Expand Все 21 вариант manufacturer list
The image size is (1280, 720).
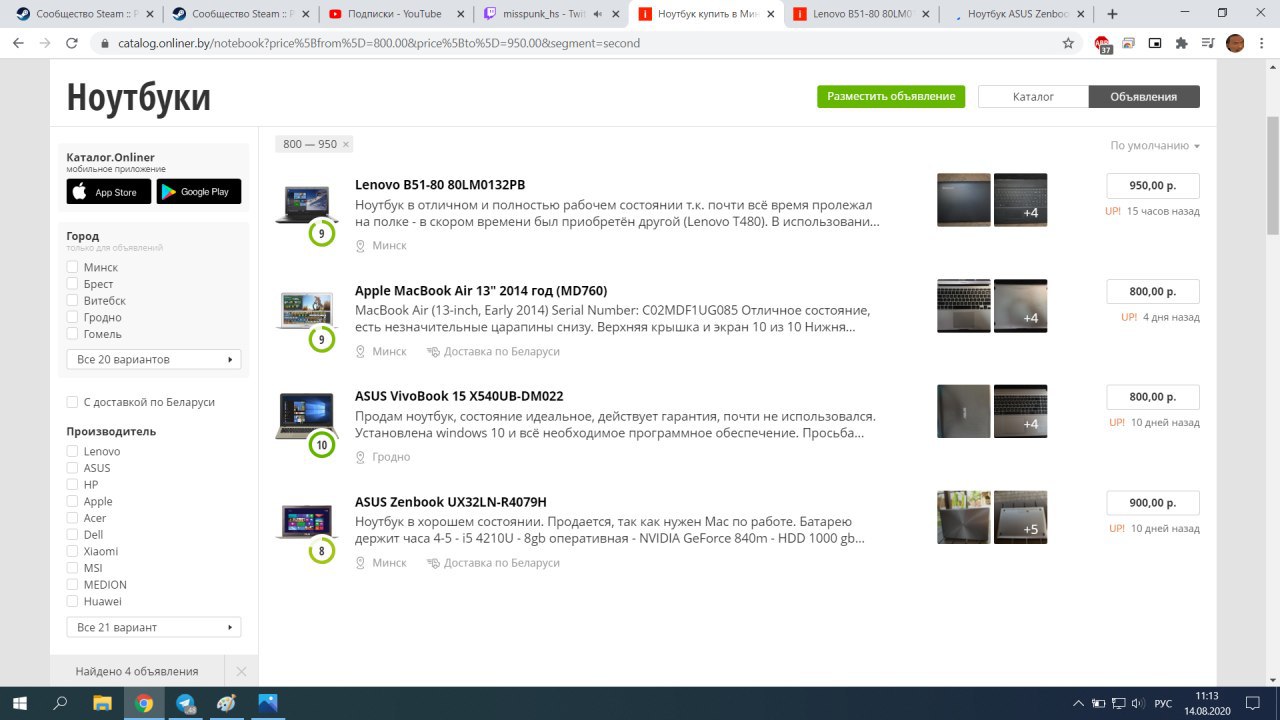154,627
